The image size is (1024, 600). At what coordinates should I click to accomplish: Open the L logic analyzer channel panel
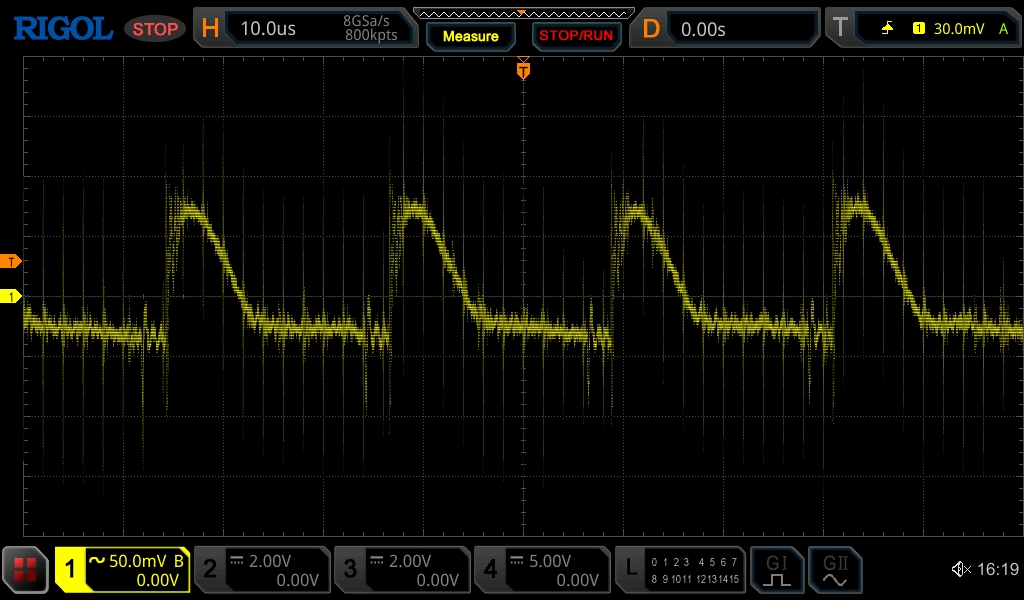coord(680,570)
